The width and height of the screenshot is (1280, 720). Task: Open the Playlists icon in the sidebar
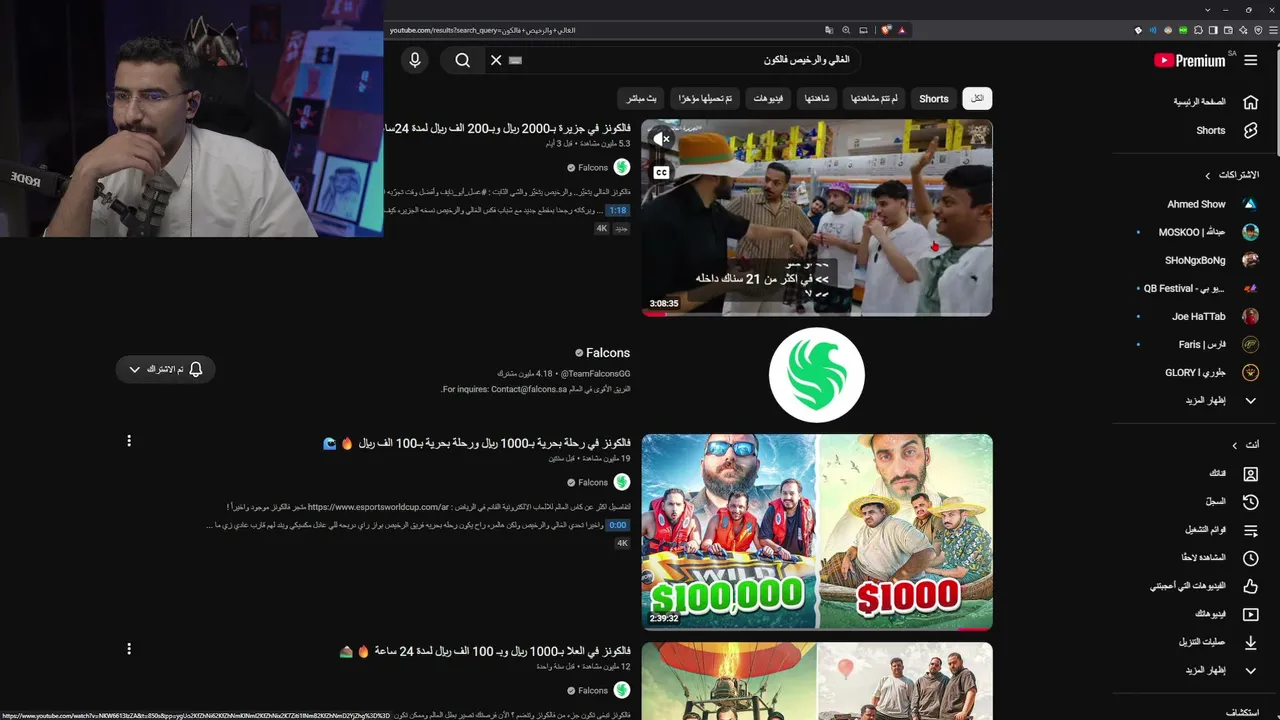pyautogui.click(x=1250, y=529)
